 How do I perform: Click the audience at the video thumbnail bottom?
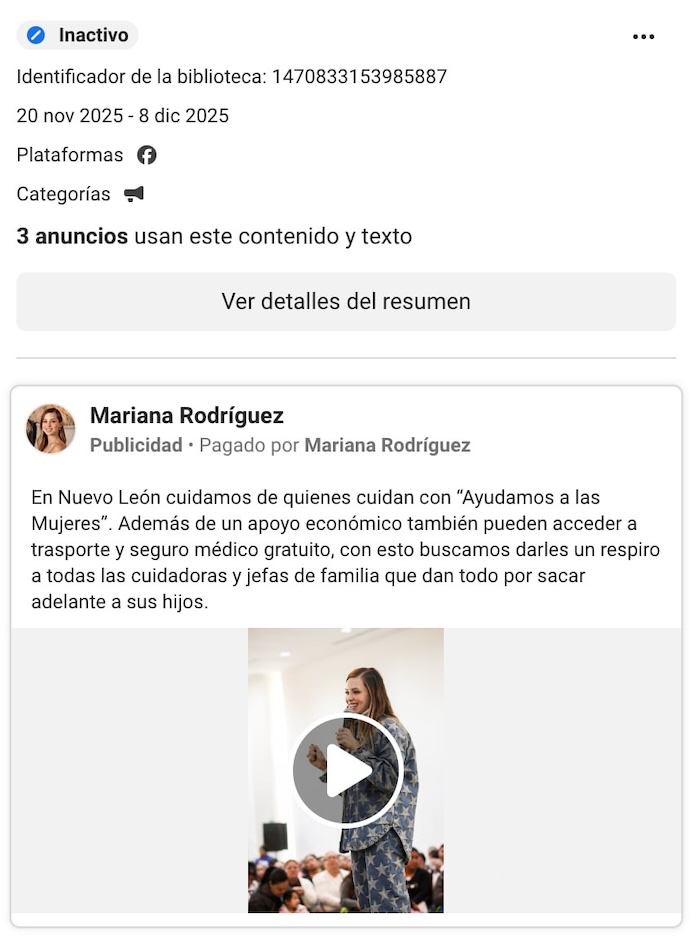[x=300, y=880]
